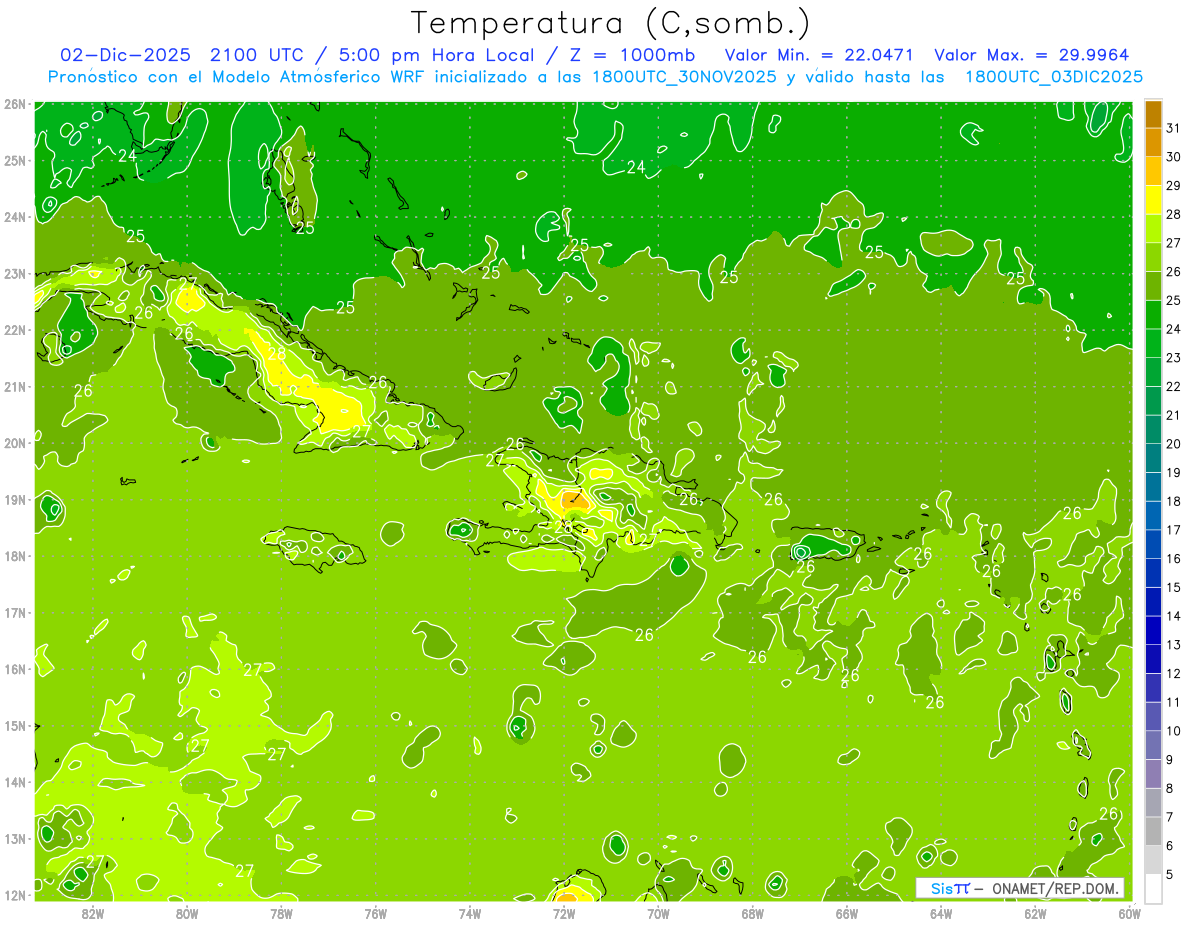
Task: Click the 12N latitude axis label
Action: point(14,895)
